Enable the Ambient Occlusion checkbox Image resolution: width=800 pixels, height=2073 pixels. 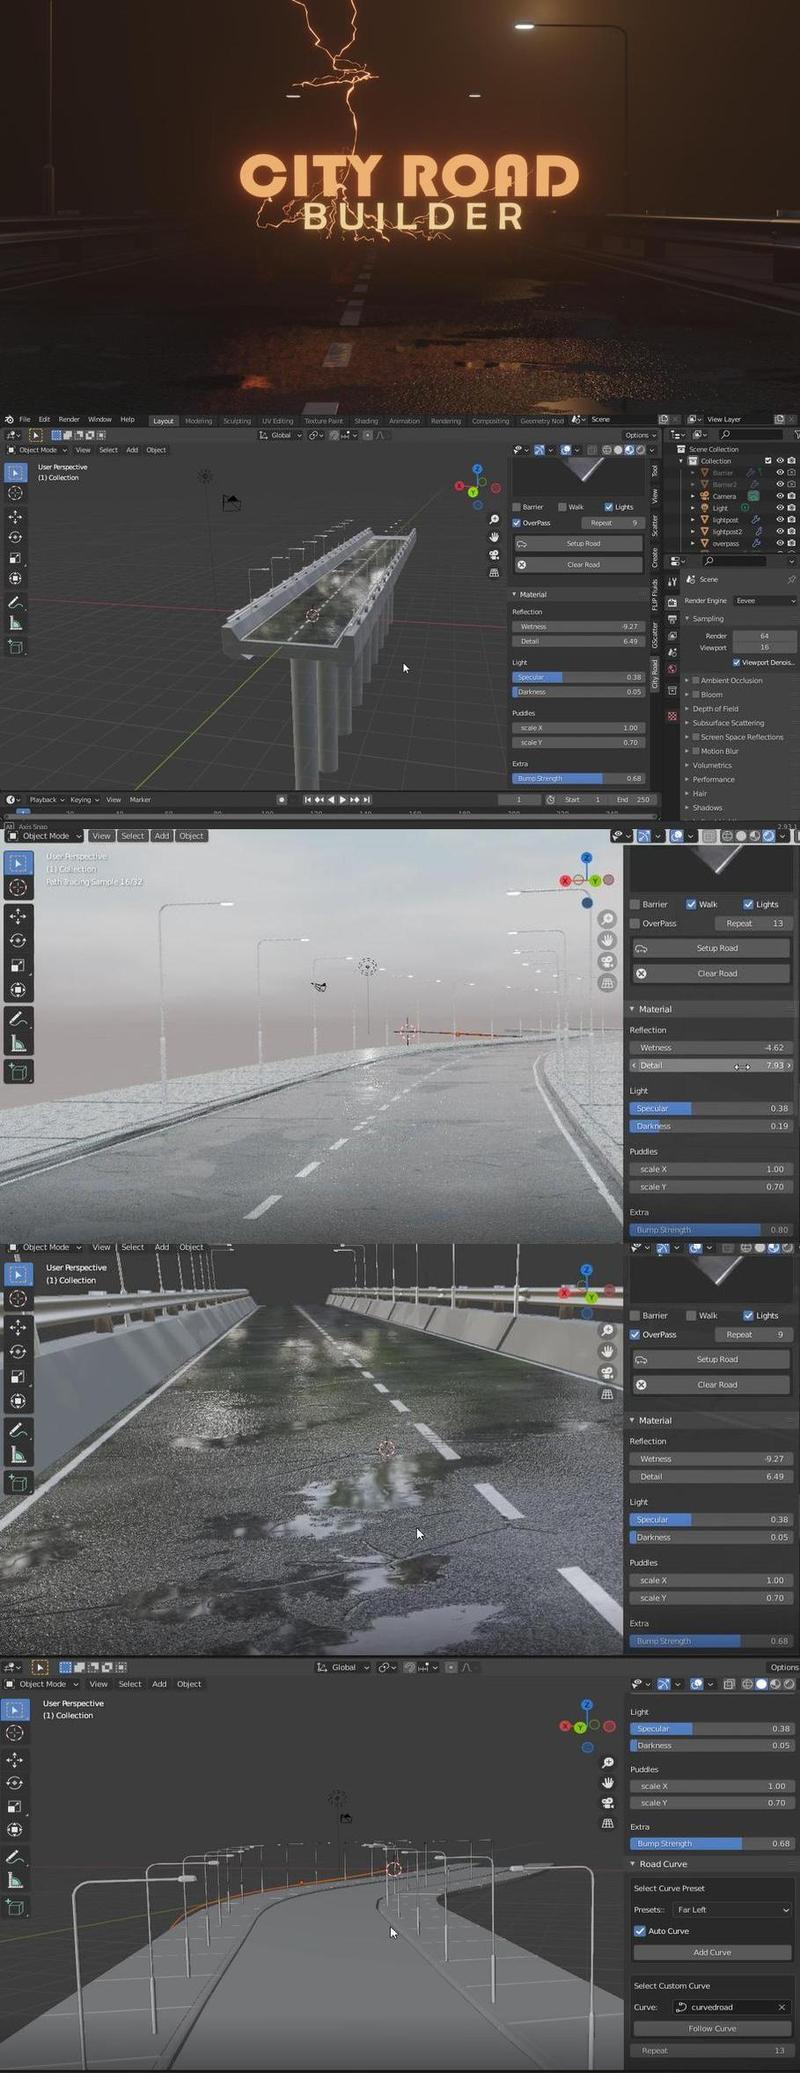695,680
